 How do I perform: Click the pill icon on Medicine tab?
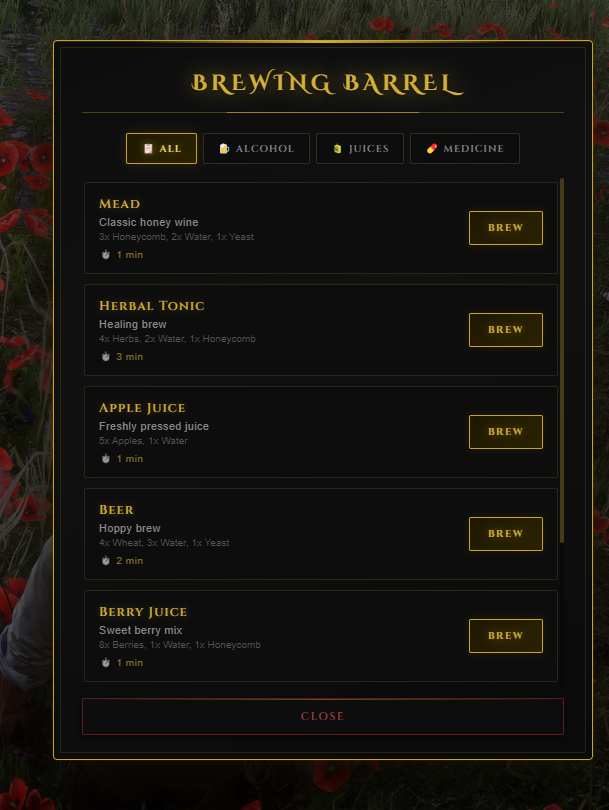[x=432, y=149]
